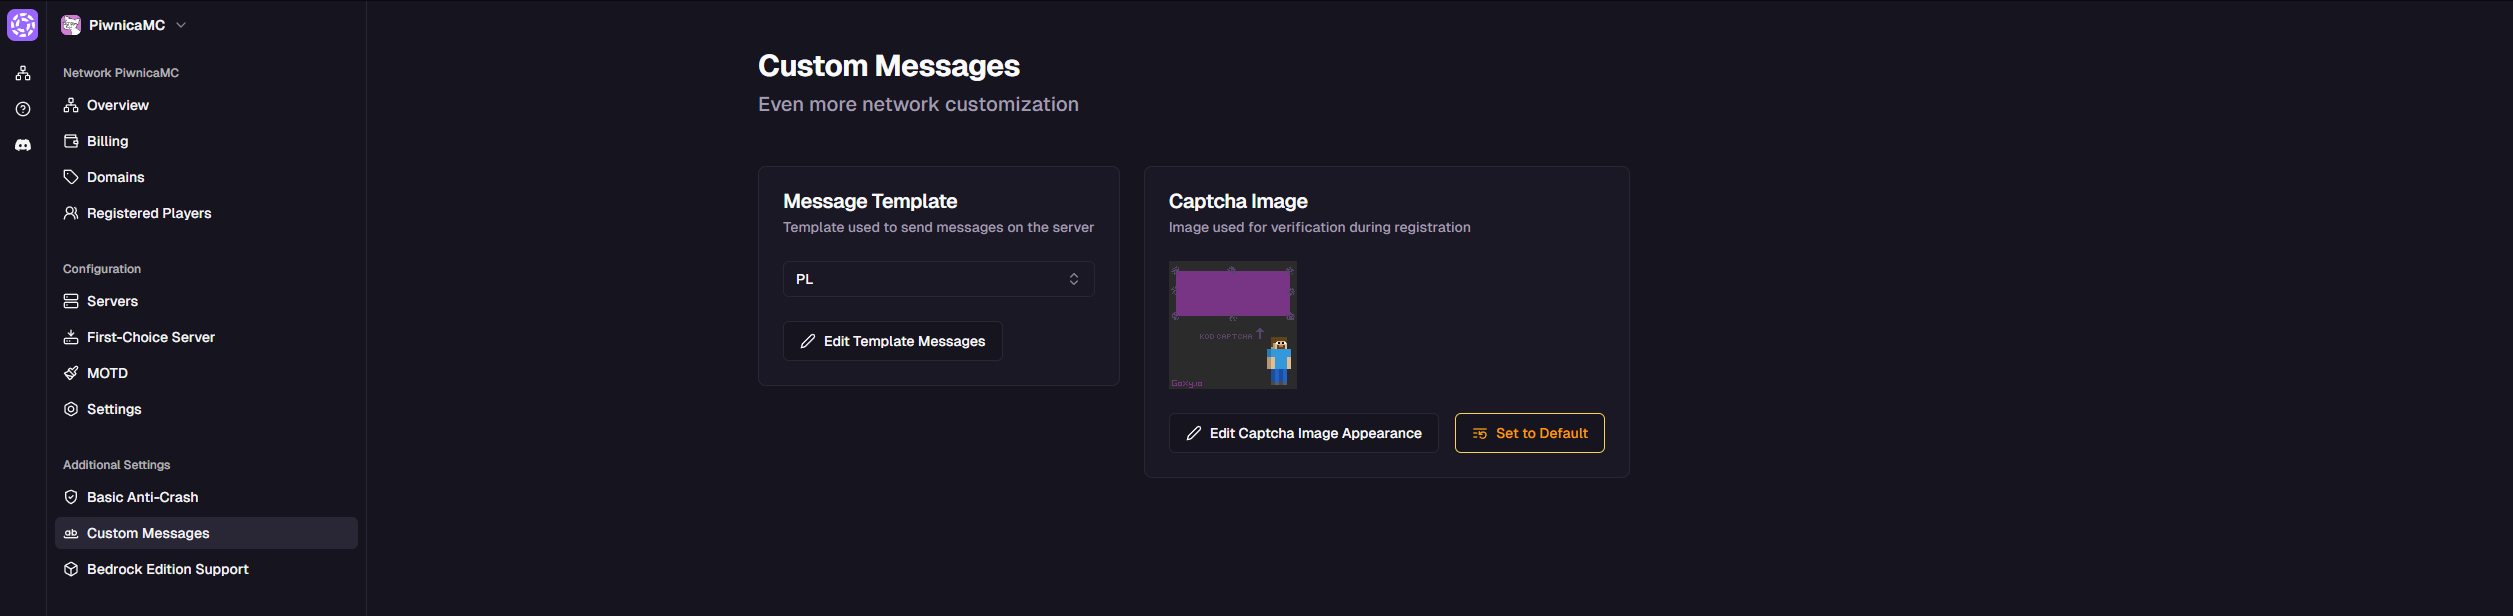Open Bedrock Edition Support page

[206, 569]
